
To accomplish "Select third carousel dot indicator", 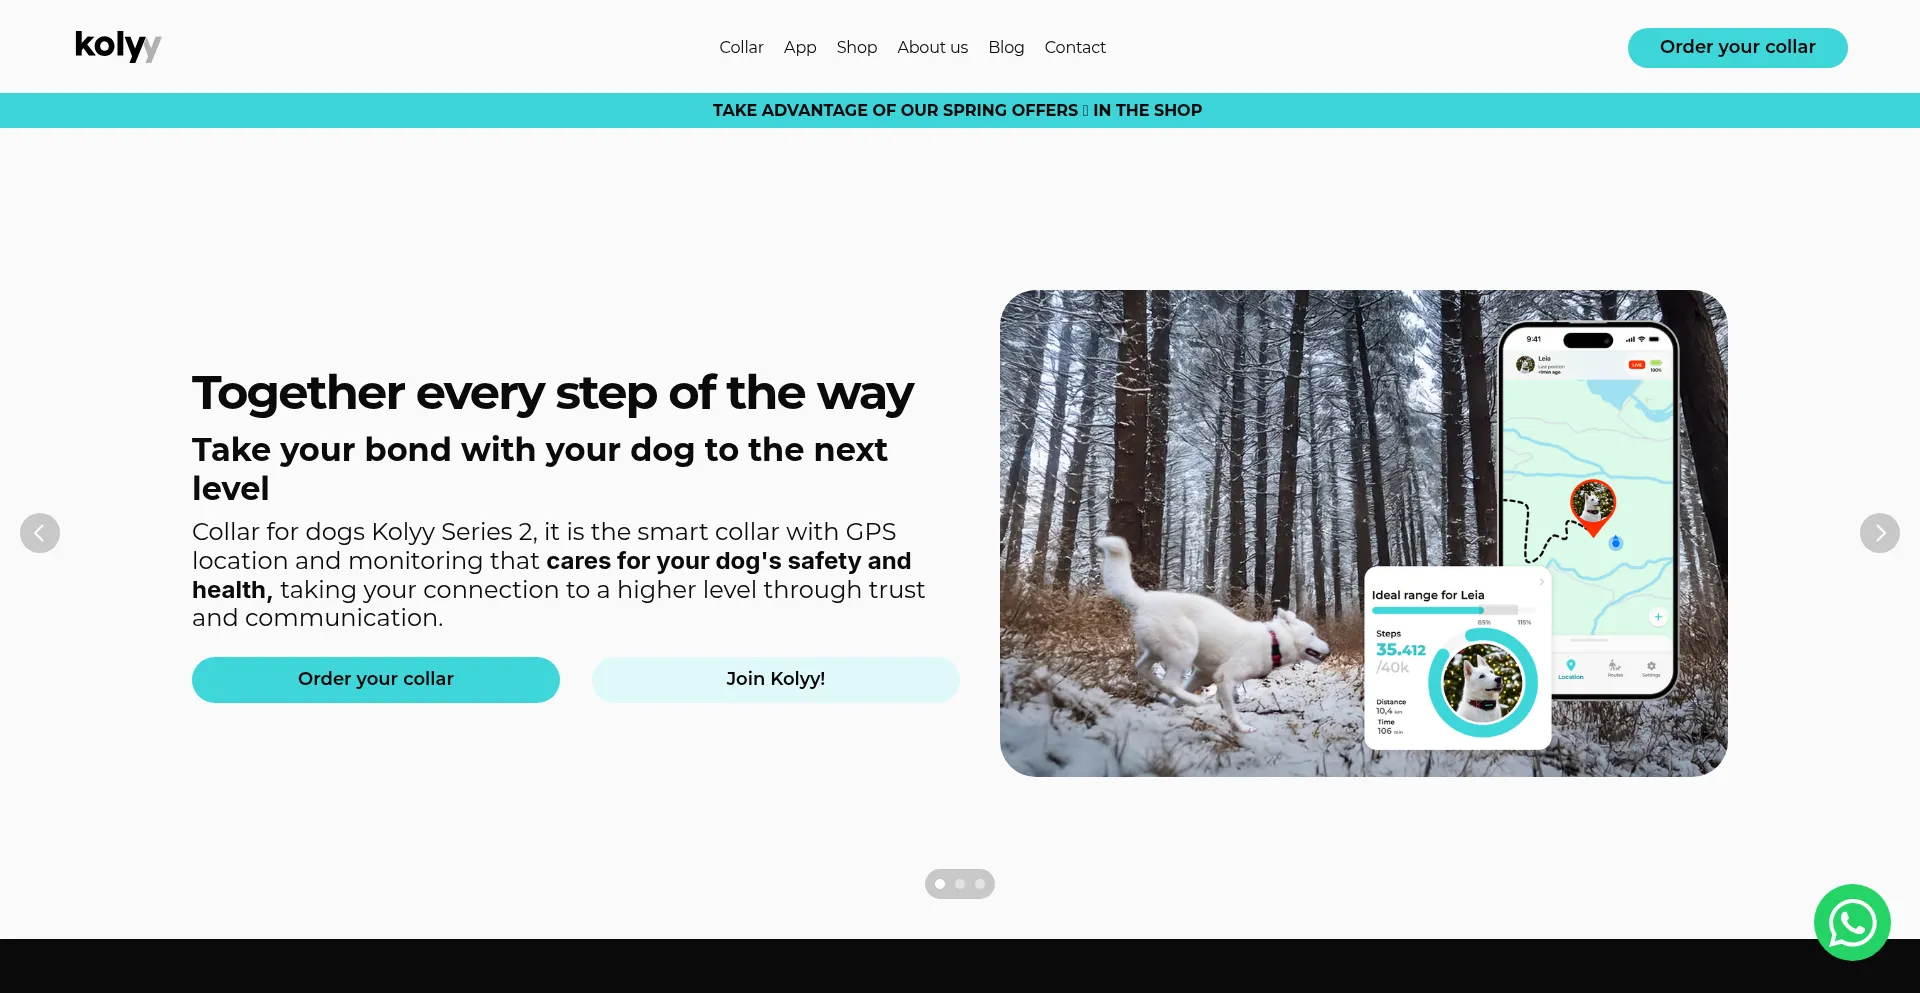I will 980,884.
